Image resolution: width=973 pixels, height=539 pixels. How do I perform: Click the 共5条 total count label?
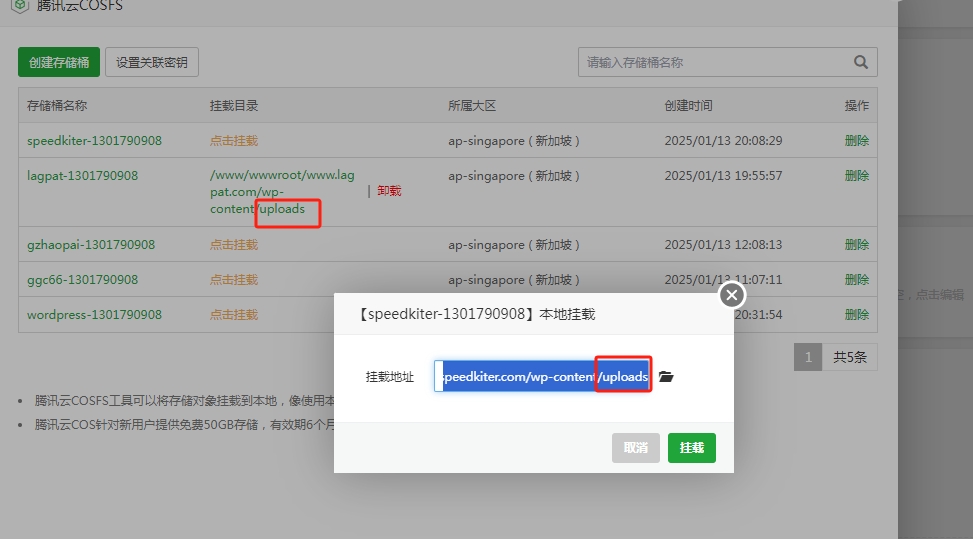pyautogui.click(x=850, y=357)
